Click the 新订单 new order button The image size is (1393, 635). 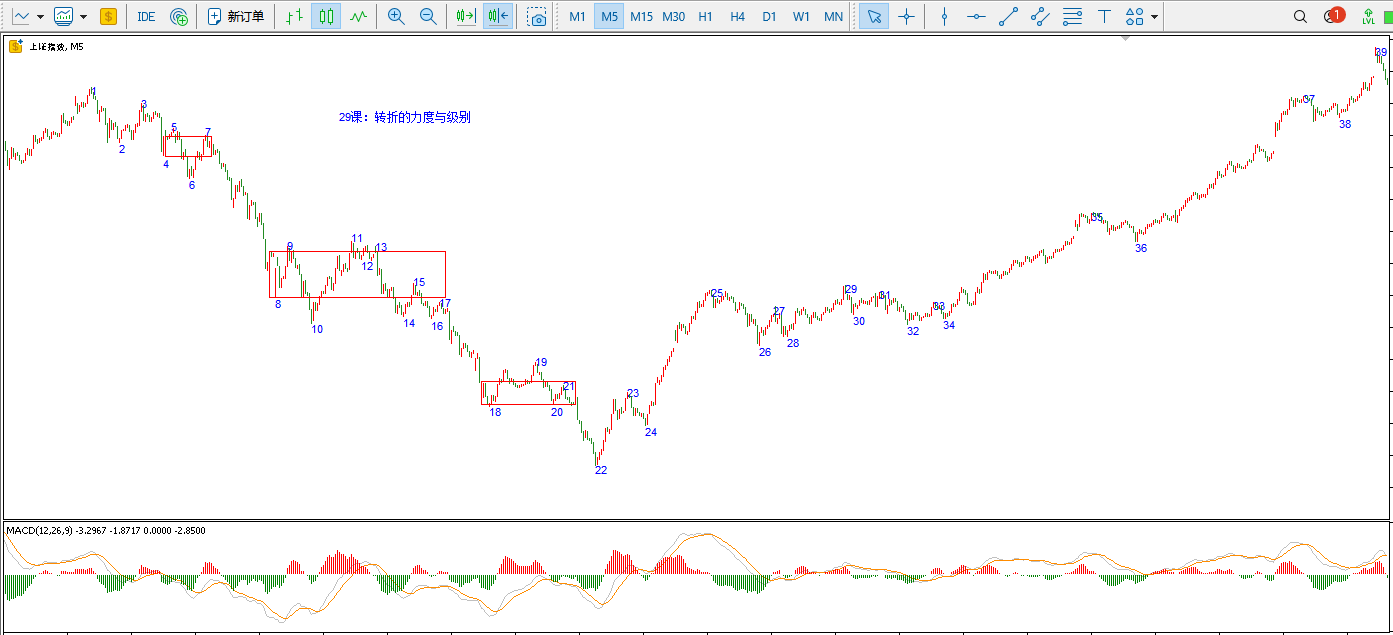236,16
